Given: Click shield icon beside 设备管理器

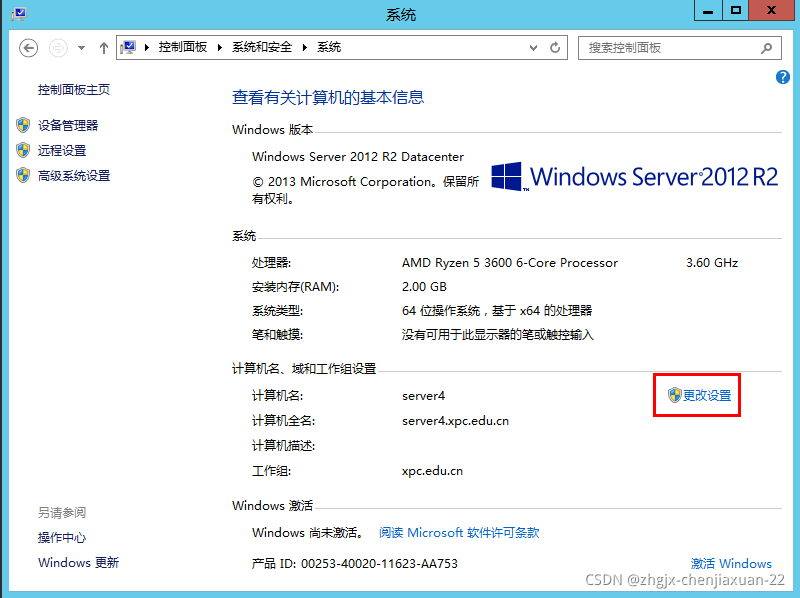Looking at the screenshot, I should [23, 125].
